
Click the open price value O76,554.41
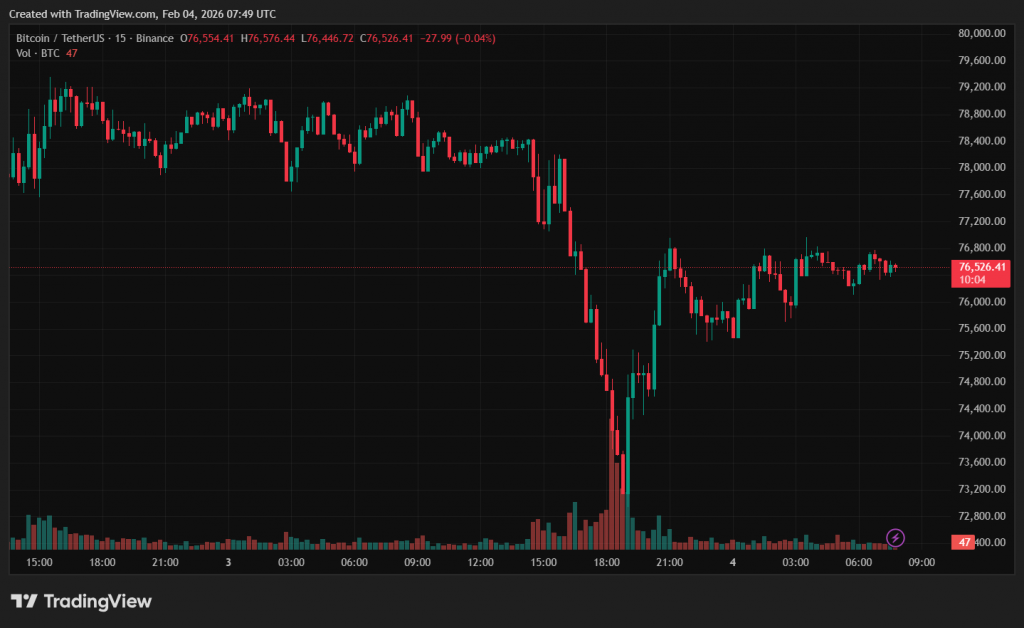207,38
